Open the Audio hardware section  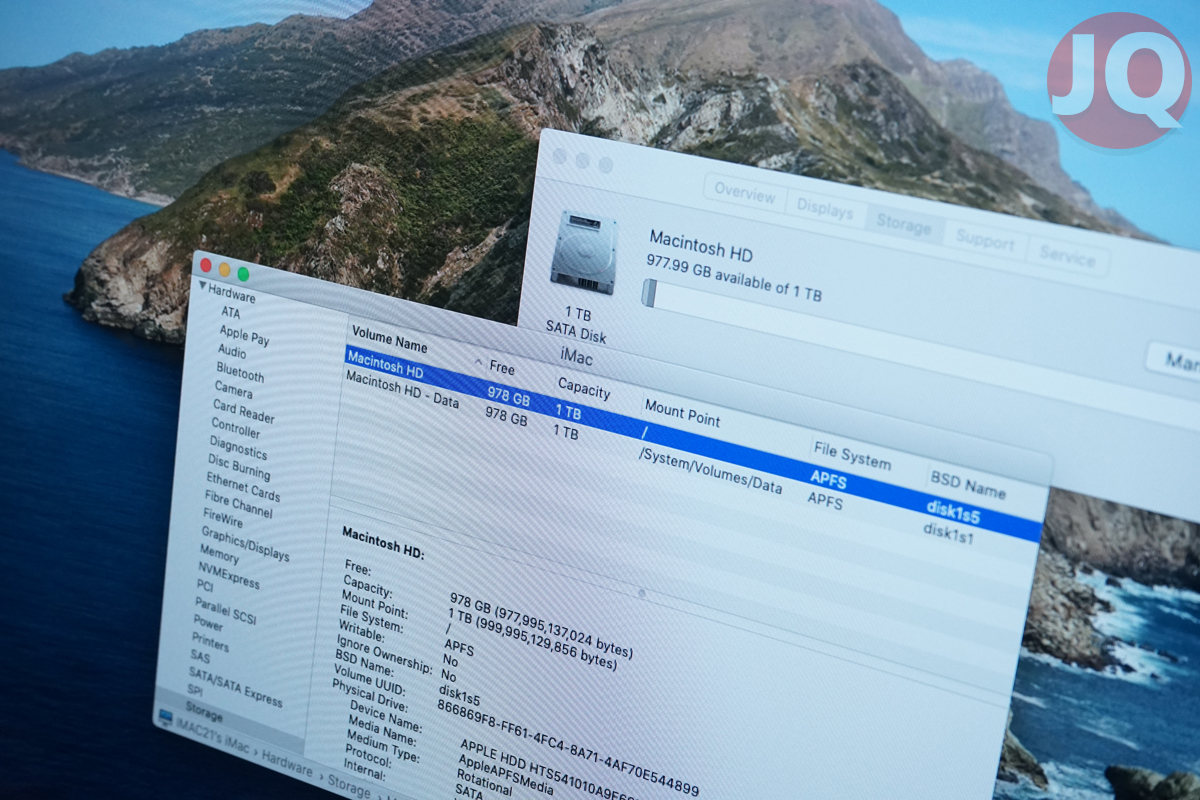click(232, 352)
